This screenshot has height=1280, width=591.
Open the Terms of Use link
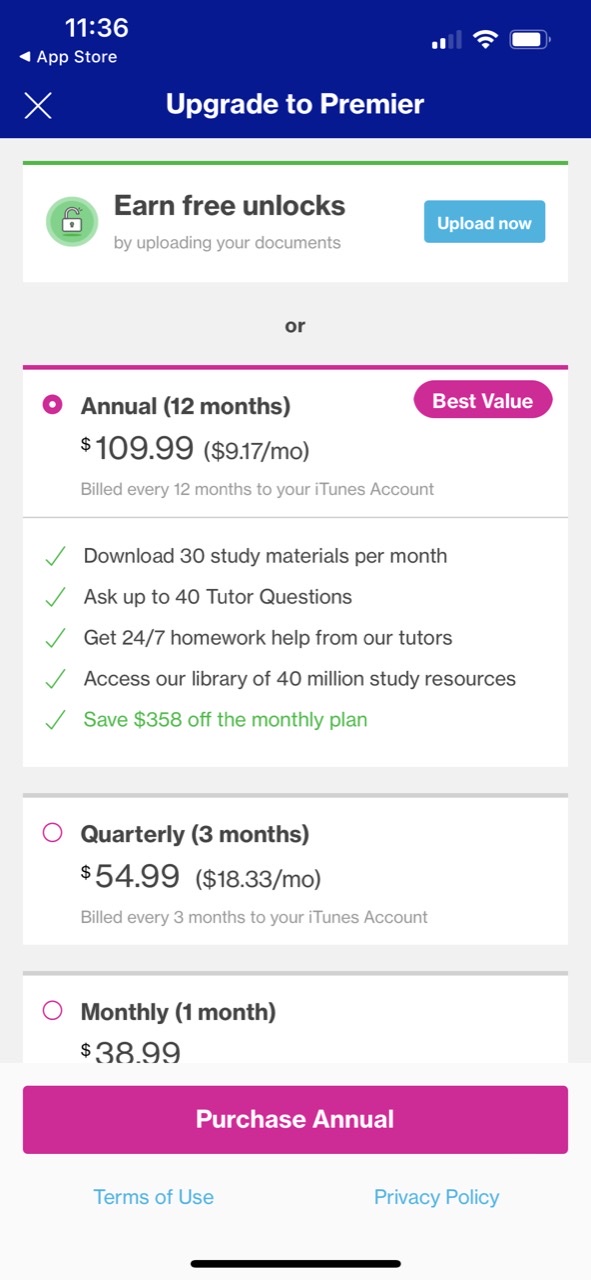point(153,1196)
